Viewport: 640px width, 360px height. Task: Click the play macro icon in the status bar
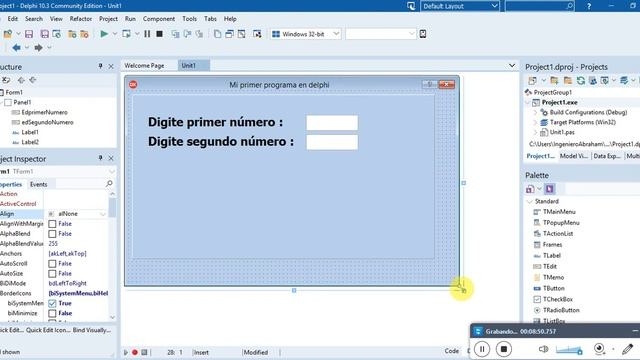[126, 352]
